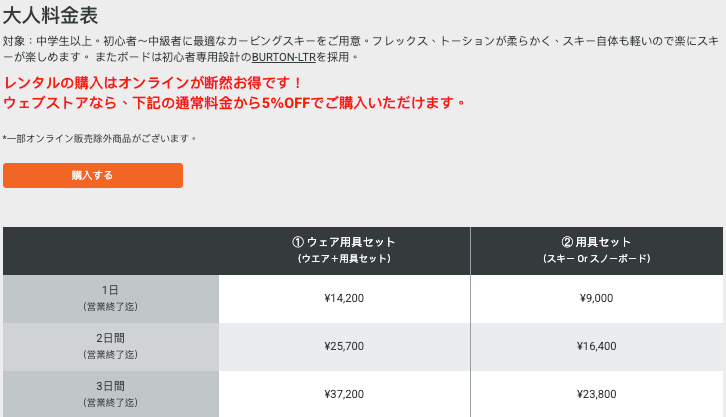Select the 3日間 row label
The height and width of the screenshot is (417, 726).
tap(110, 385)
